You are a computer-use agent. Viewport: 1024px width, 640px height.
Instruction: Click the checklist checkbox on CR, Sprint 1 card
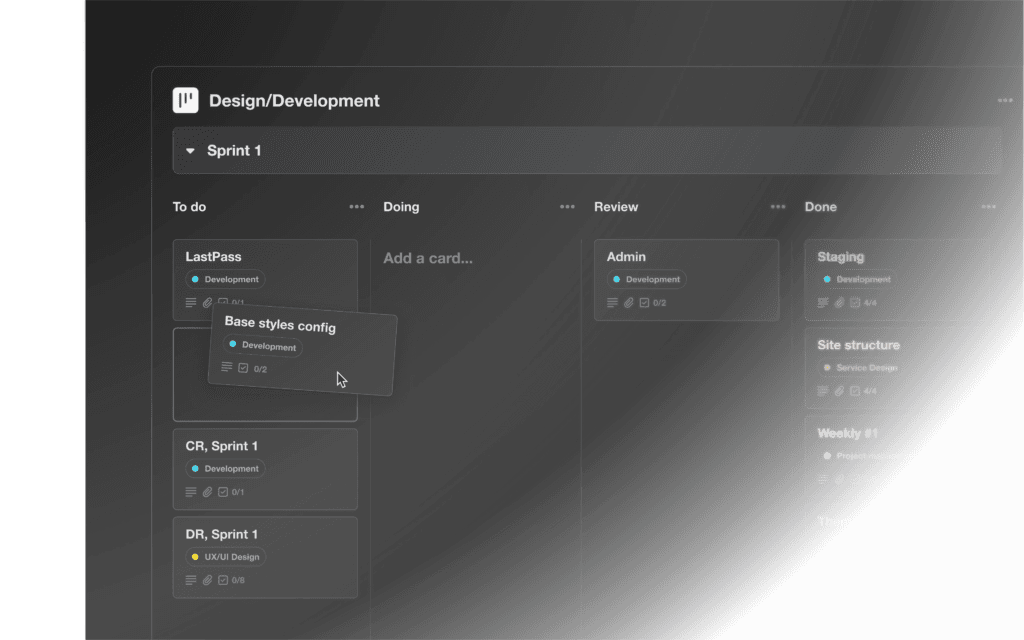tap(223, 492)
